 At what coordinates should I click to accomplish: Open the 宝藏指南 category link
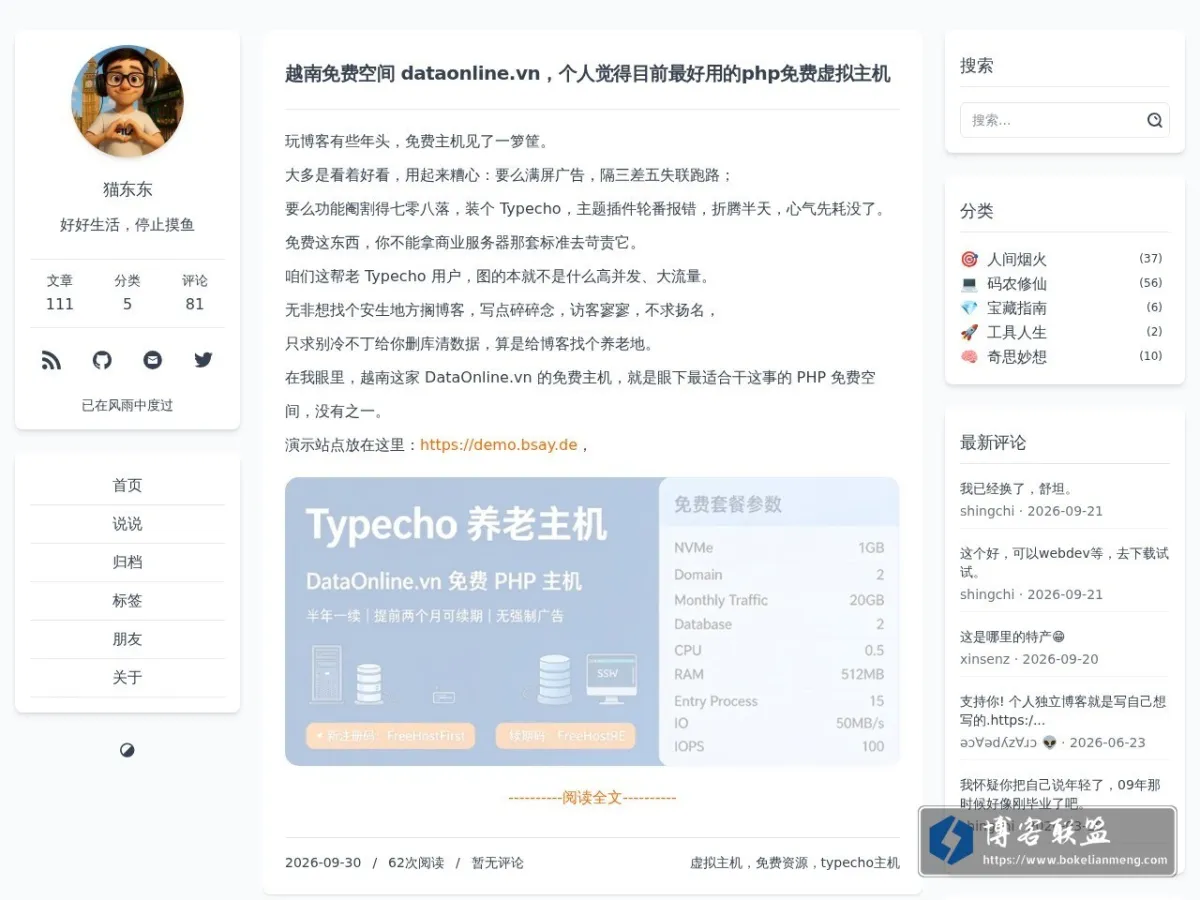tap(1016, 308)
